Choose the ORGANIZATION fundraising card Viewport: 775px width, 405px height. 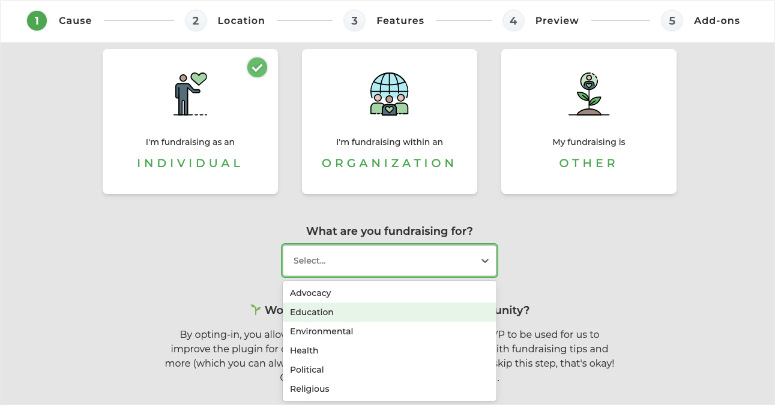[389, 121]
